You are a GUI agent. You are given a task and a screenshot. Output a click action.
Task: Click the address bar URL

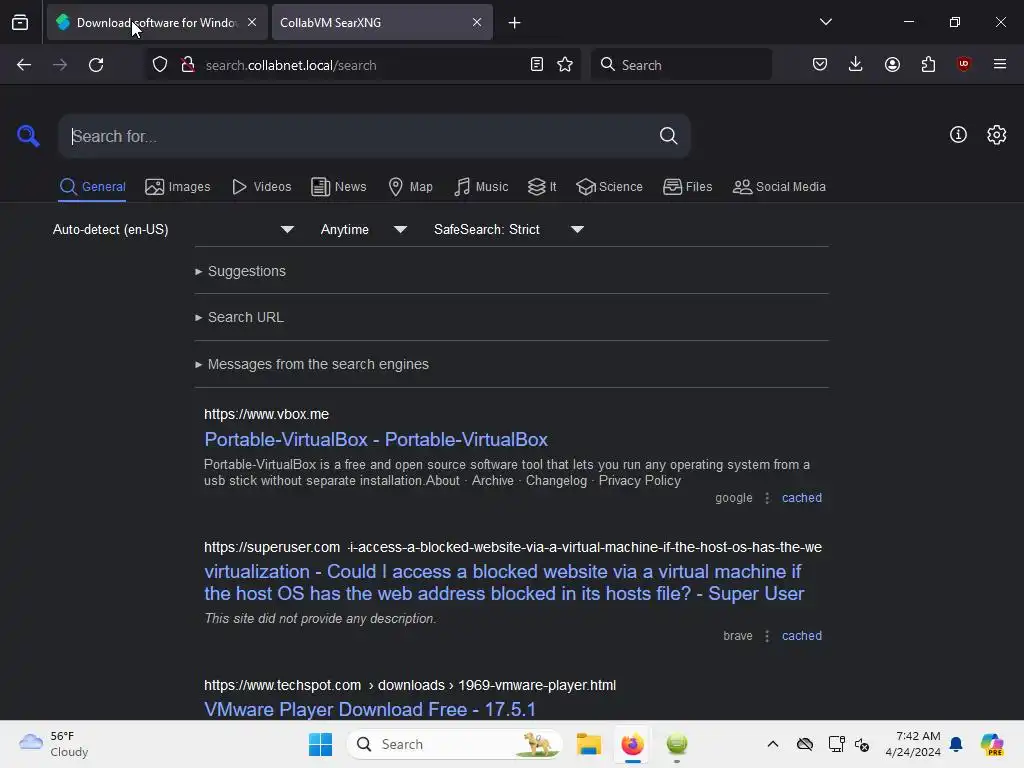pos(291,65)
